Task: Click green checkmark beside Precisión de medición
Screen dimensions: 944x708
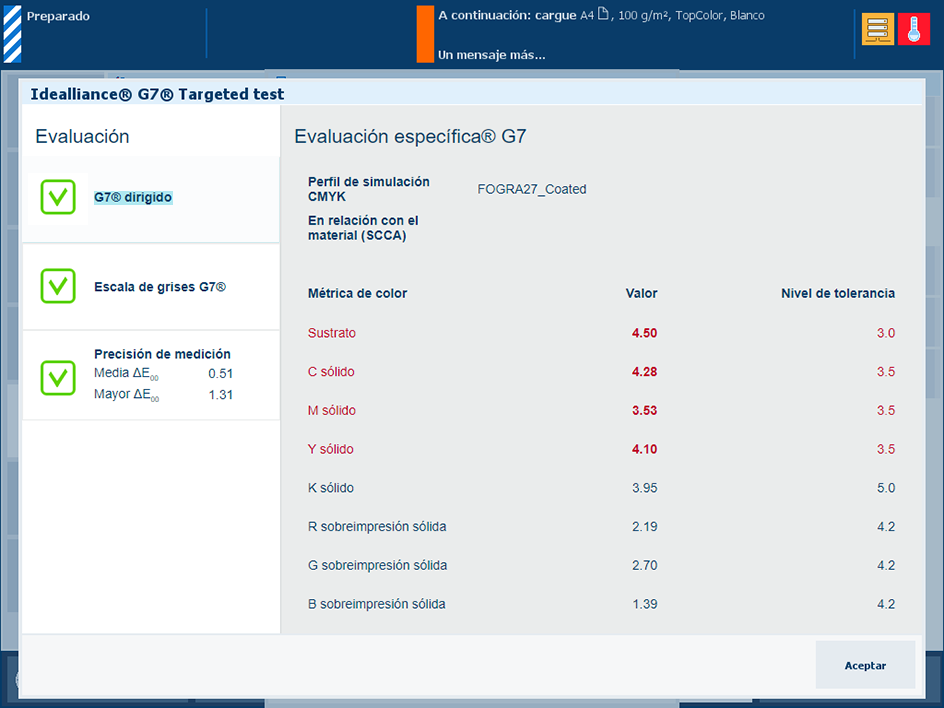Action: [58, 378]
